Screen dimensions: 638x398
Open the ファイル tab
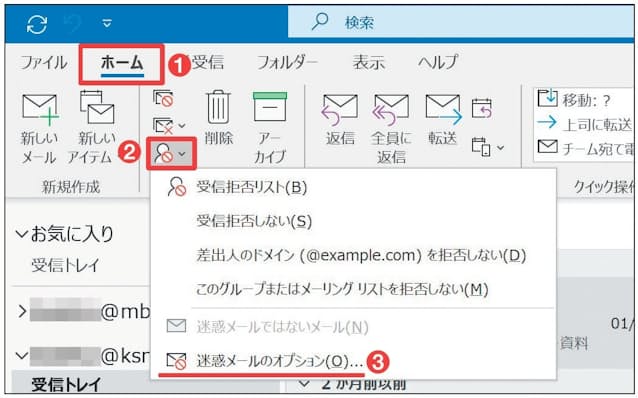(44, 63)
